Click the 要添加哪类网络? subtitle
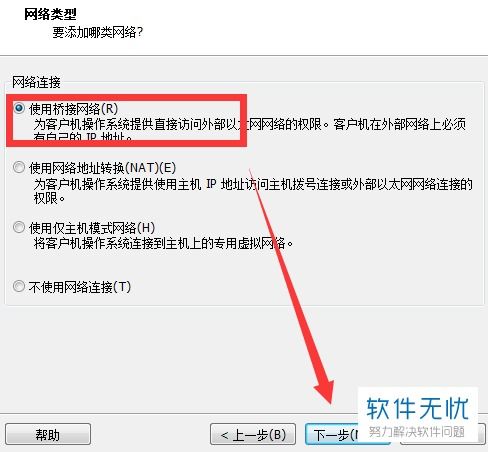Image resolution: width=488 pixels, height=452 pixels. tap(98, 32)
